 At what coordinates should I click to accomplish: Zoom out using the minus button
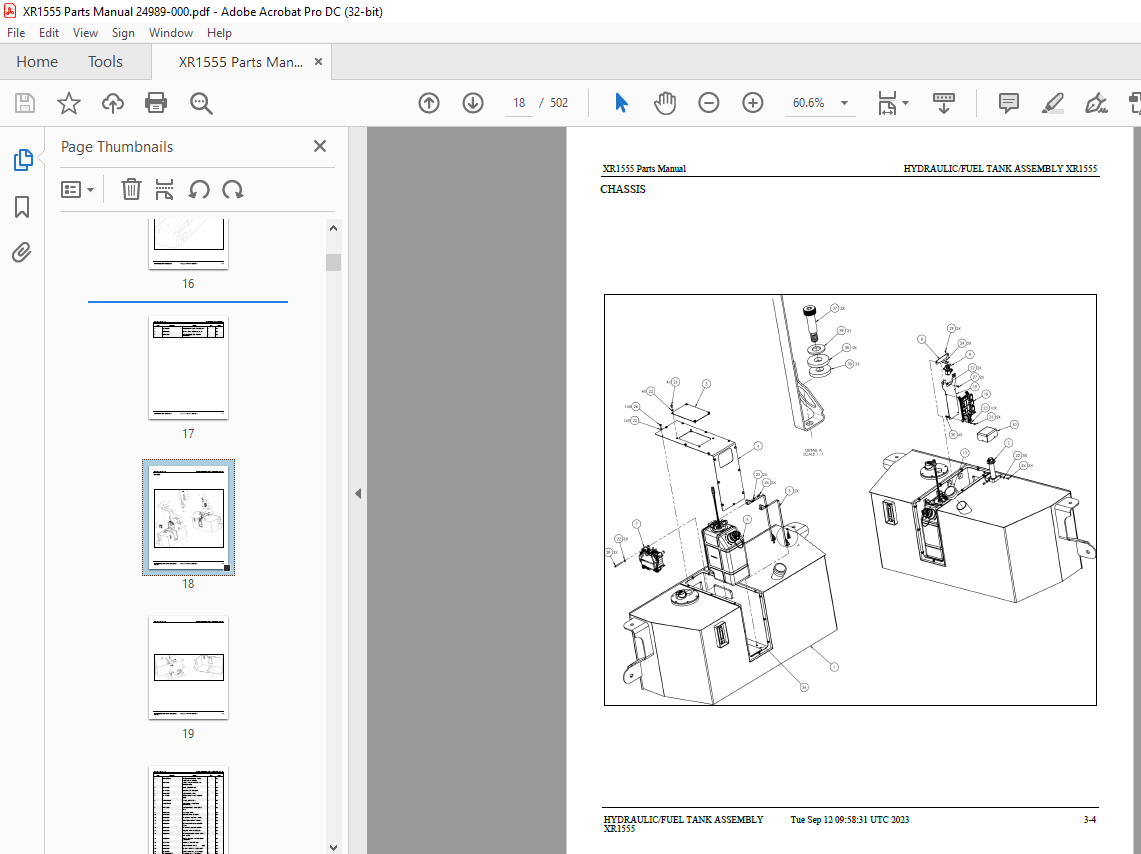click(x=708, y=102)
